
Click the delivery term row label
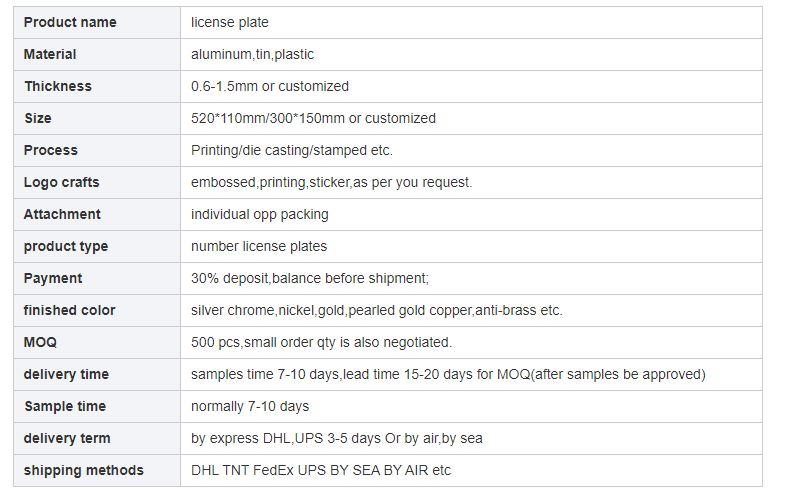67,438
